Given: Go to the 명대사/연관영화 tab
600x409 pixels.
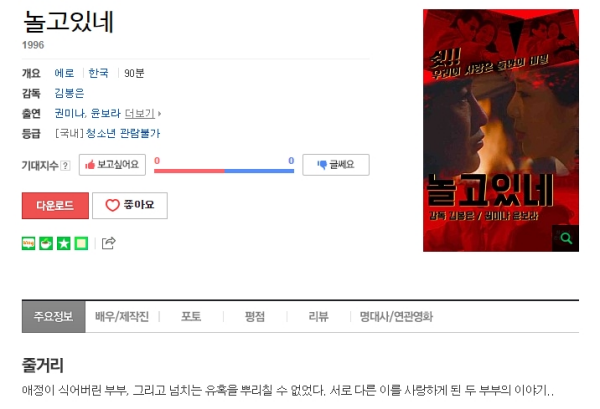Looking at the screenshot, I should (x=396, y=317).
